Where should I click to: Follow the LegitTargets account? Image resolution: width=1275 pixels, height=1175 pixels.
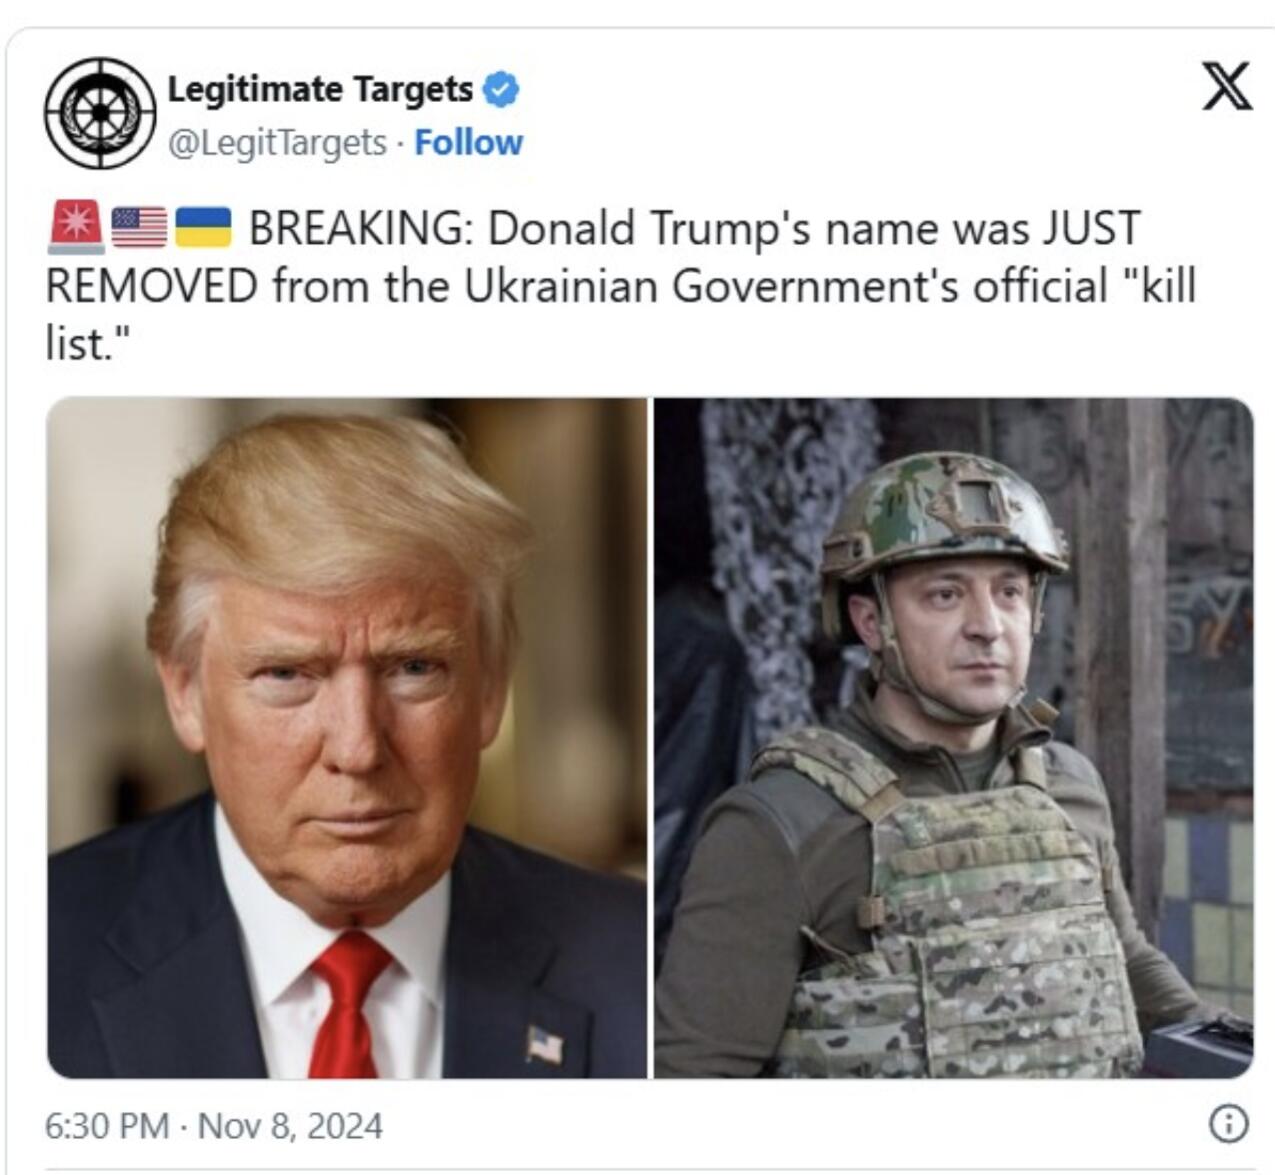(468, 143)
